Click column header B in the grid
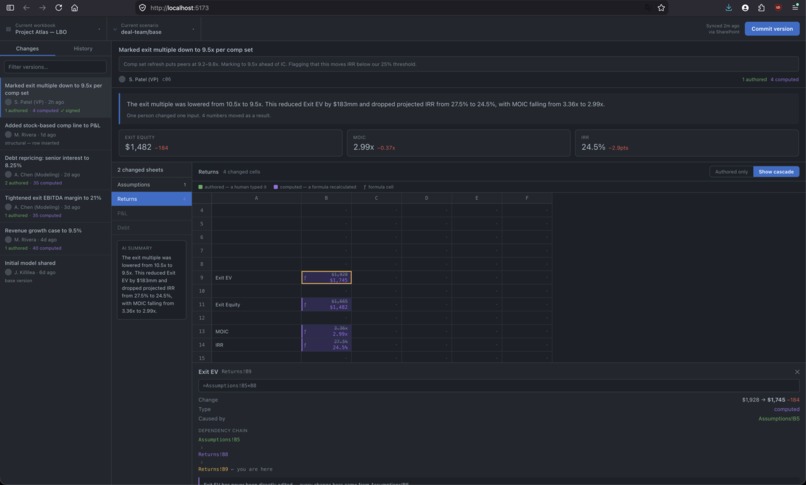Image resolution: width=806 pixels, height=485 pixels. tap(326, 198)
